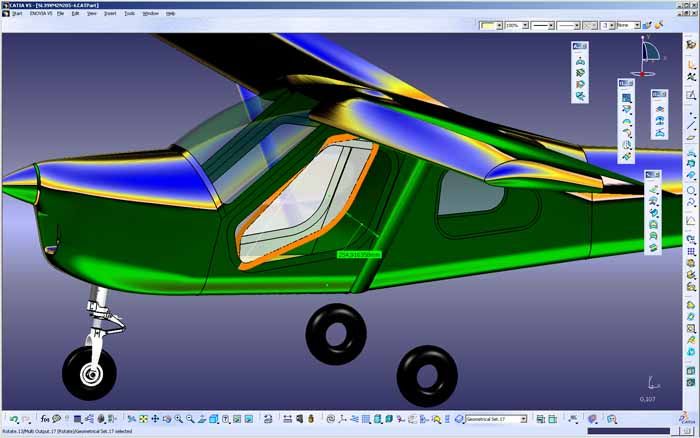This screenshot has width=700, height=438.
Task: Open the Start menu
Action: pyautogui.click(x=17, y=14)
